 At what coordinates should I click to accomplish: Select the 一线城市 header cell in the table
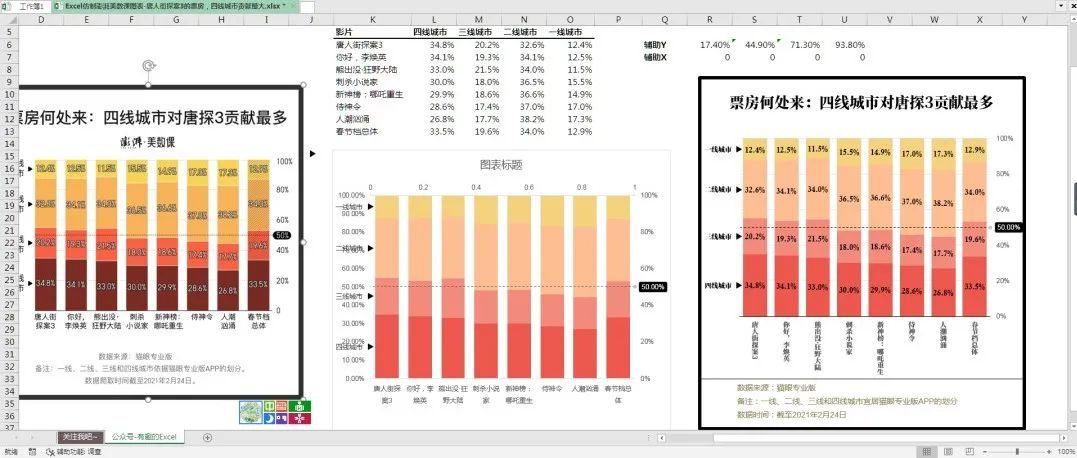pyautogui.click(x=571, y=32)
